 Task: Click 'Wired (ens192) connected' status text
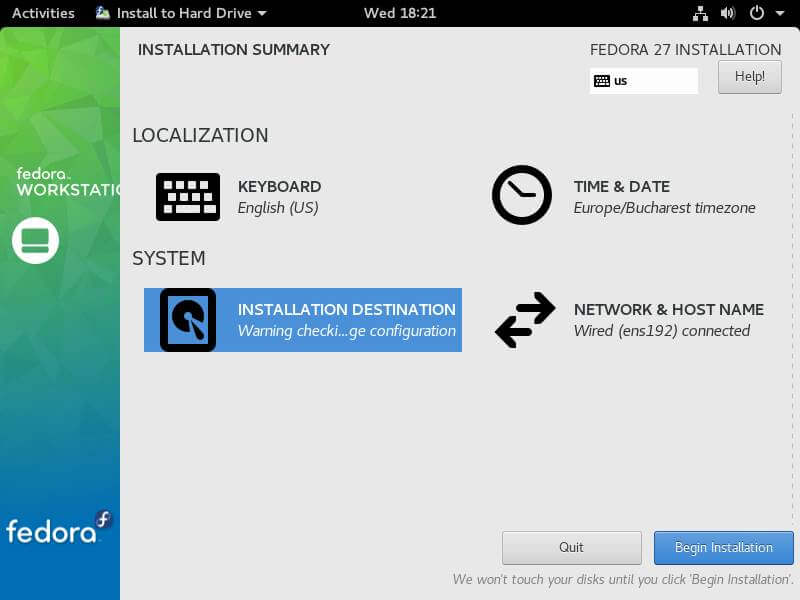(x=662, y=331)
